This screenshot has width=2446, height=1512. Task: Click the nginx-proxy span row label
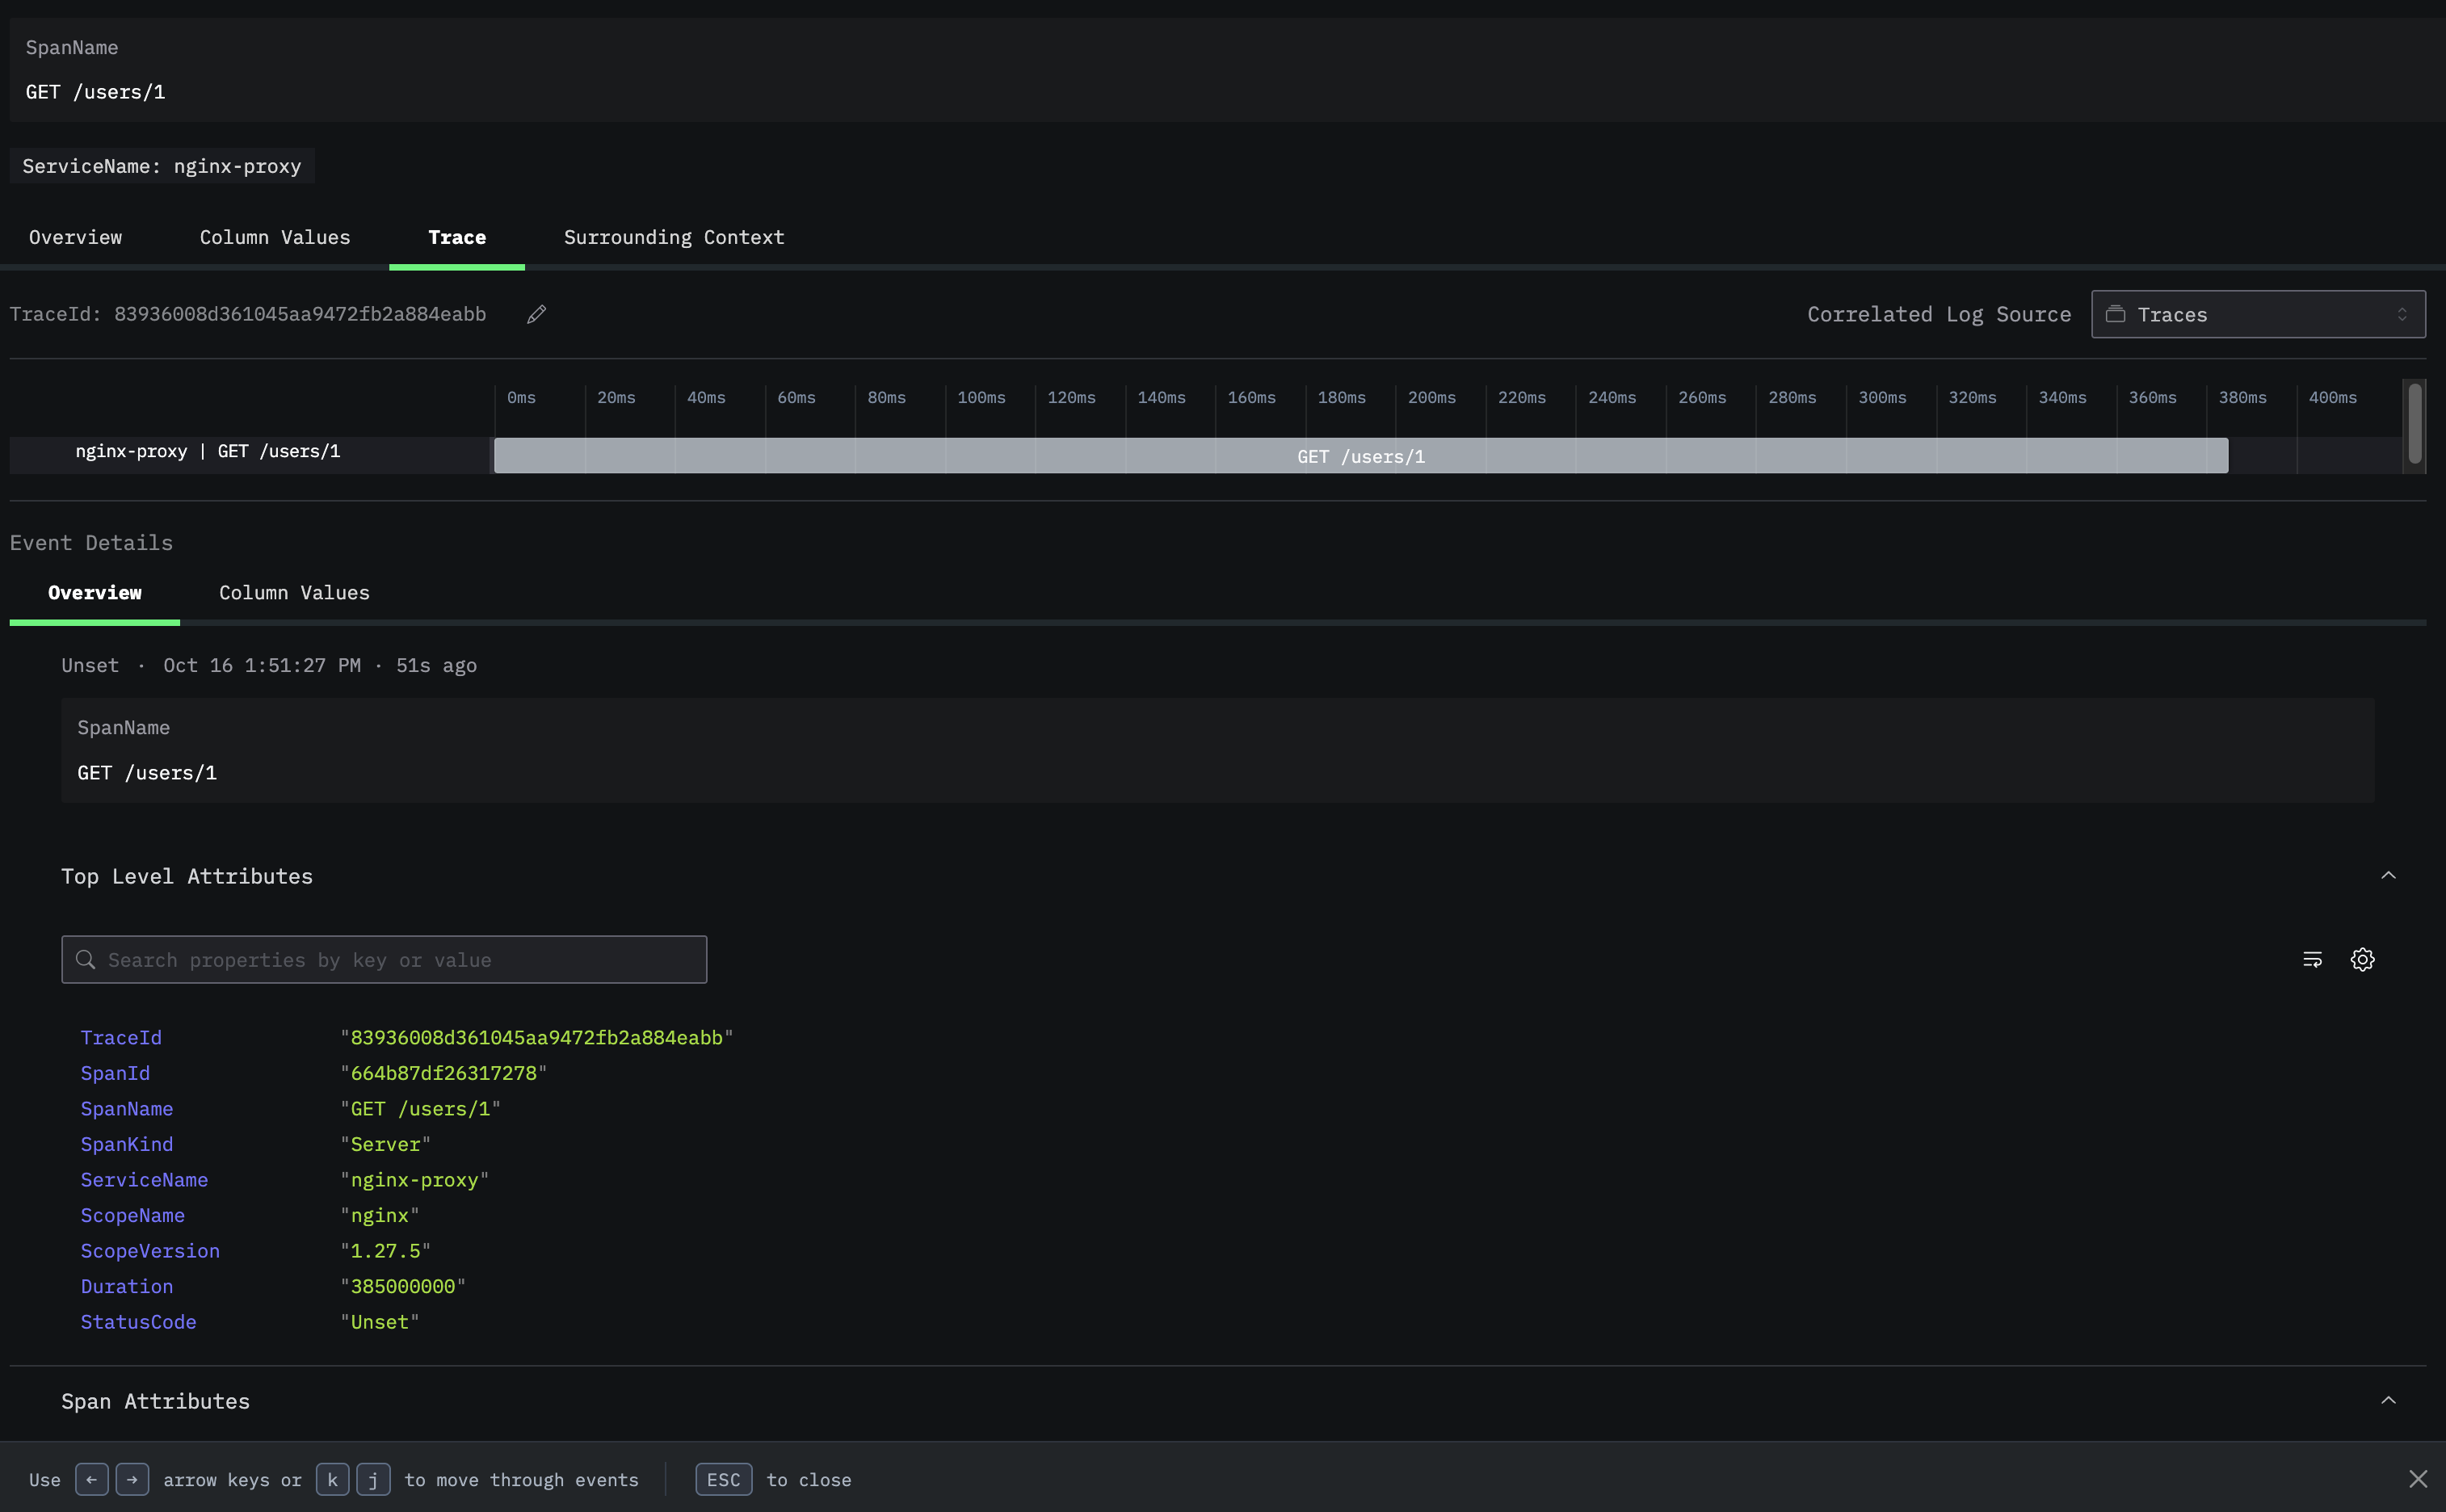pyautogui.click(x=208, y=452)
